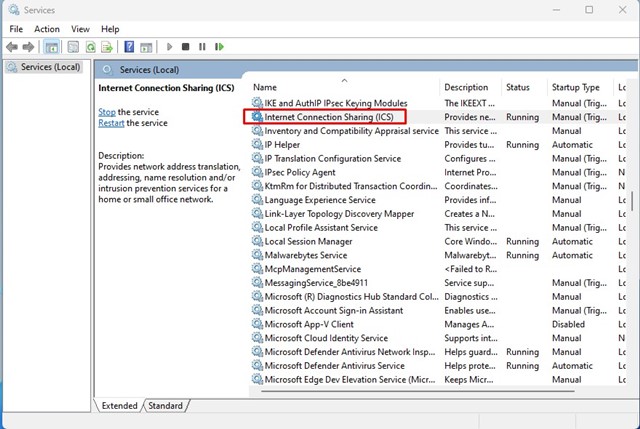Click gear icon beside IP Helper

[x=257, y=144]
